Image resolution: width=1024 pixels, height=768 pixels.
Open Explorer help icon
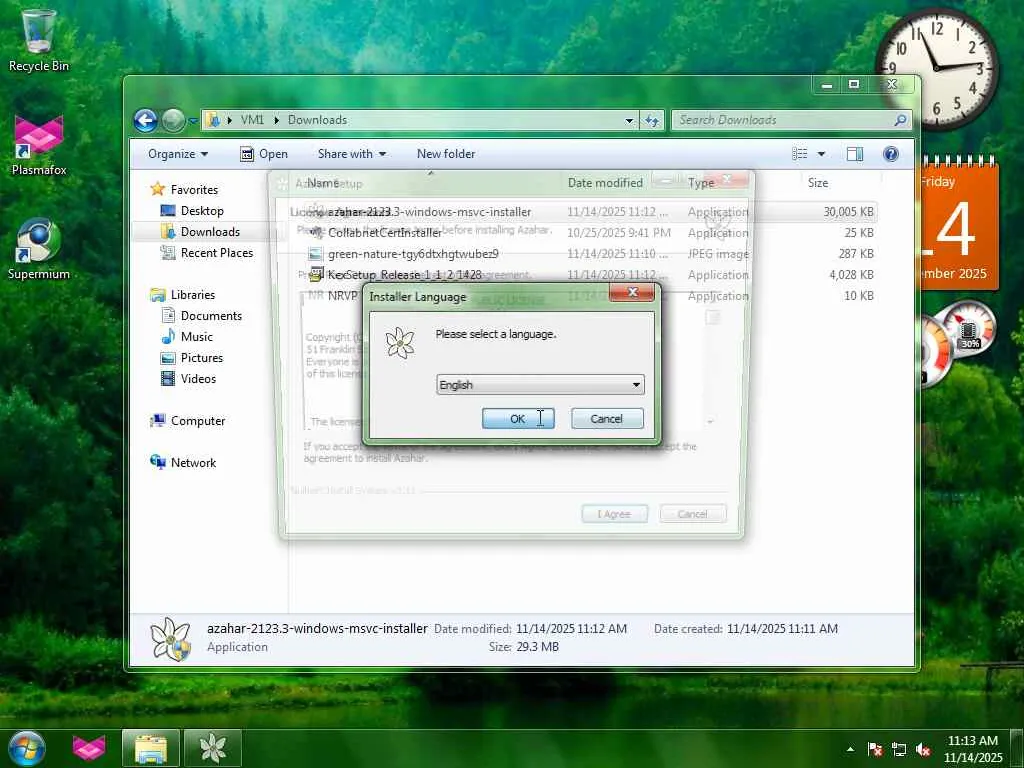pos(891,154)
